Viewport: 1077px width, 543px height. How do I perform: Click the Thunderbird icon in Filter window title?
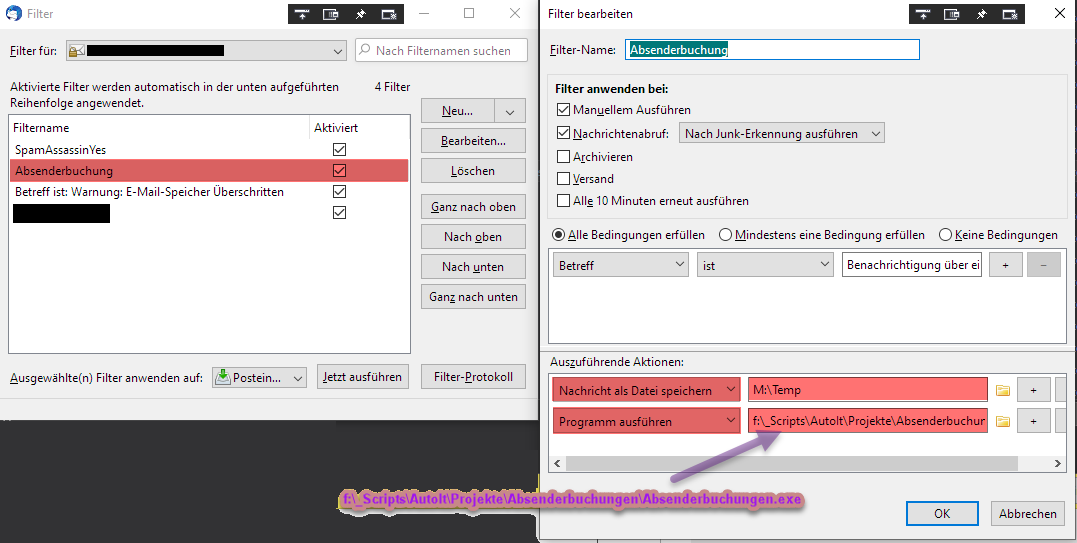tap(15, 14)
